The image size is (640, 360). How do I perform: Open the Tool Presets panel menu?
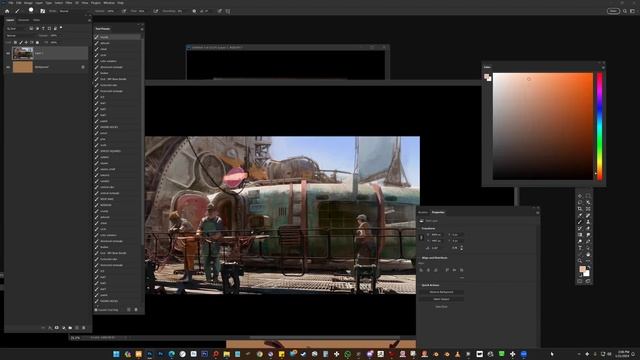(142, 29)
